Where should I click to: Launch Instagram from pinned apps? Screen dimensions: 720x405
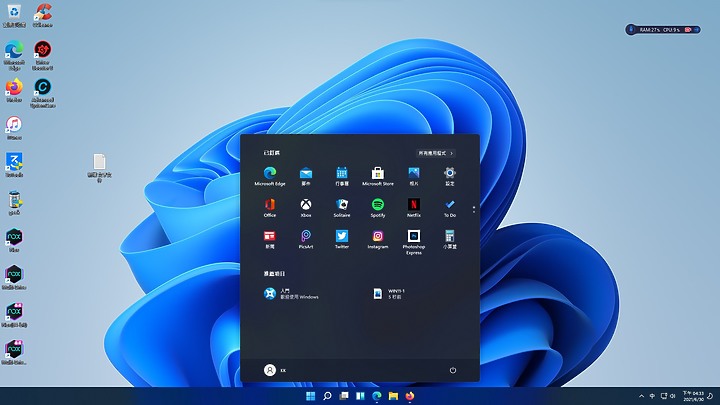pyautogui.click(x=377, y=240)
